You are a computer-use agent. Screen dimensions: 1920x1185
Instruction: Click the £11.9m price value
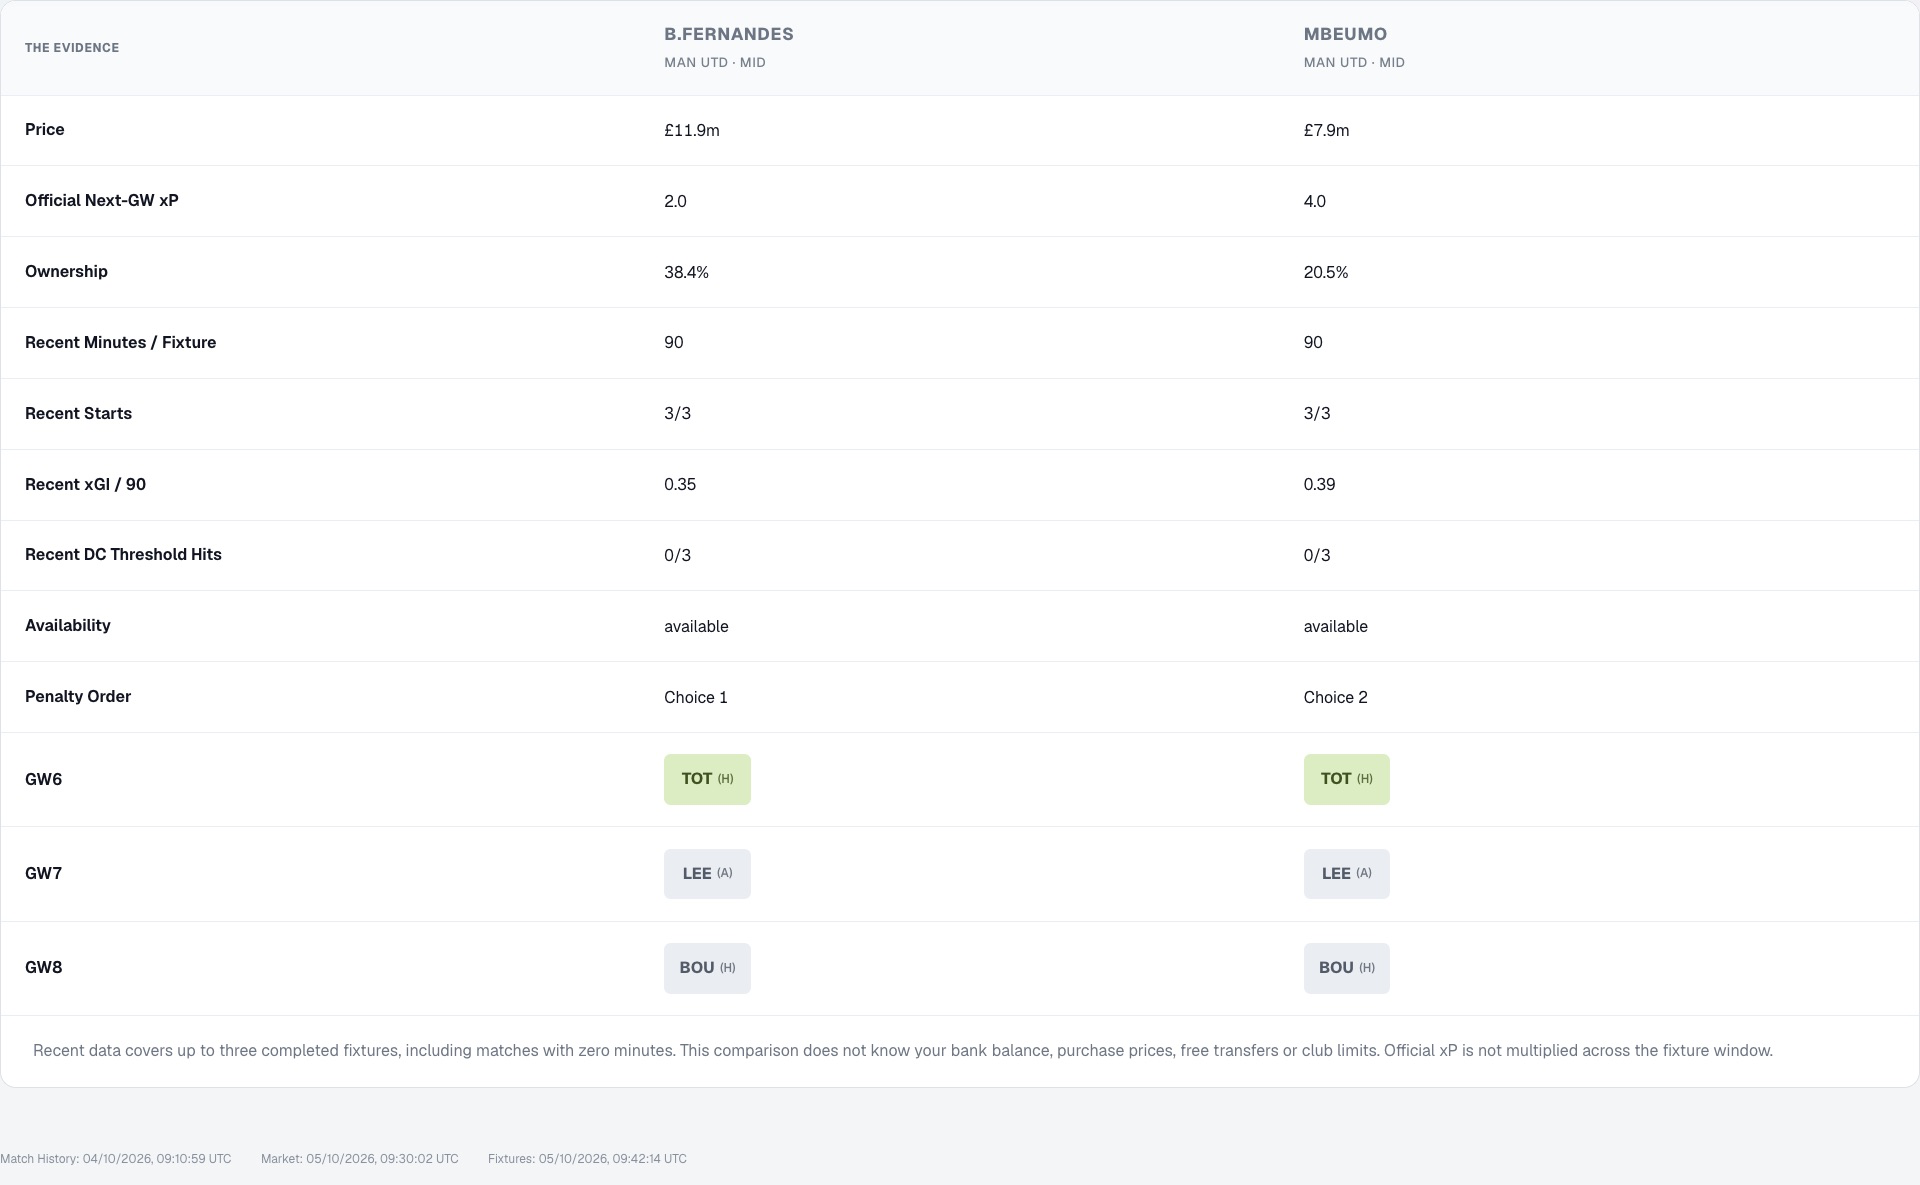pyautogui.click(x=692, y=131)
